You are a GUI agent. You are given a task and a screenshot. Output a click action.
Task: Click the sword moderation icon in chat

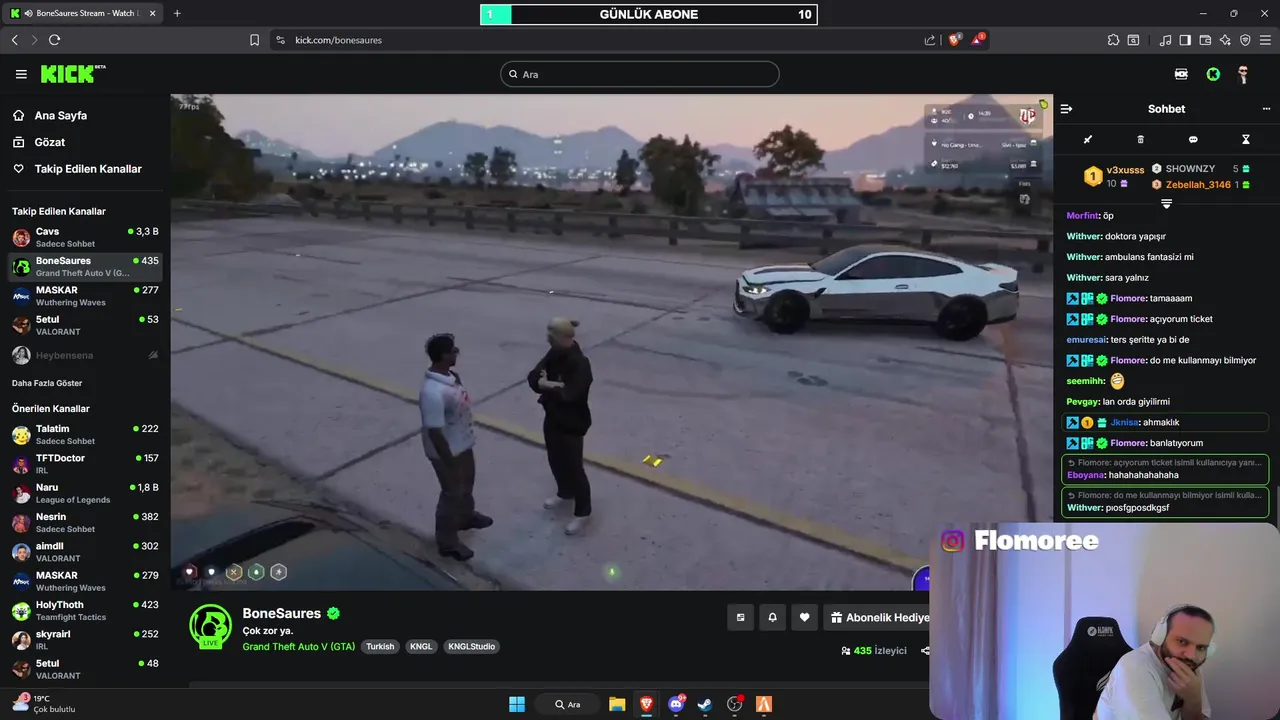(1088, 139)
